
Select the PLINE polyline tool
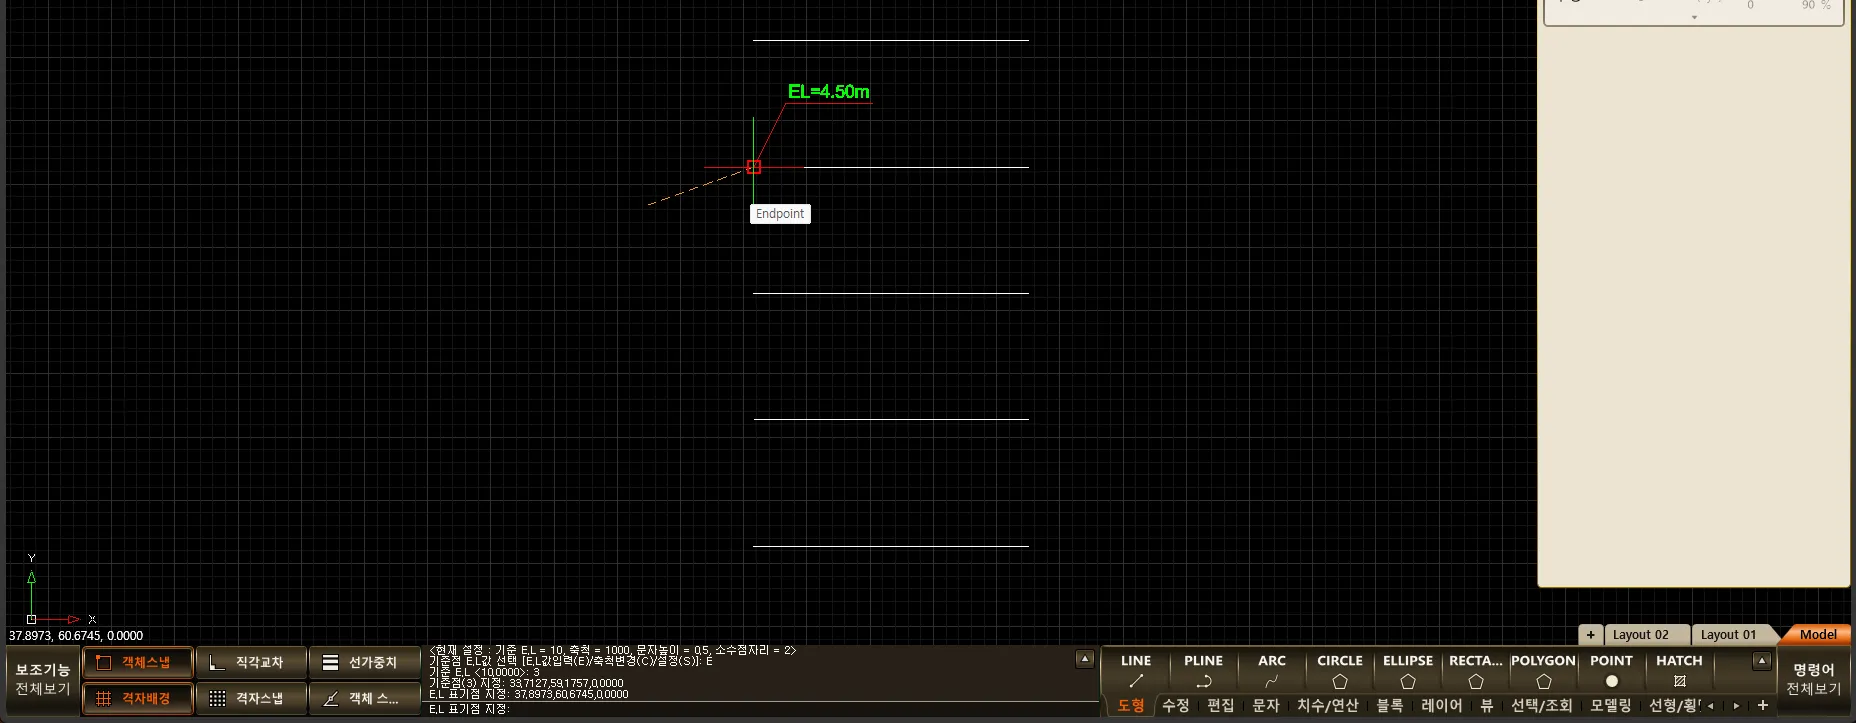pos(1203,671)
